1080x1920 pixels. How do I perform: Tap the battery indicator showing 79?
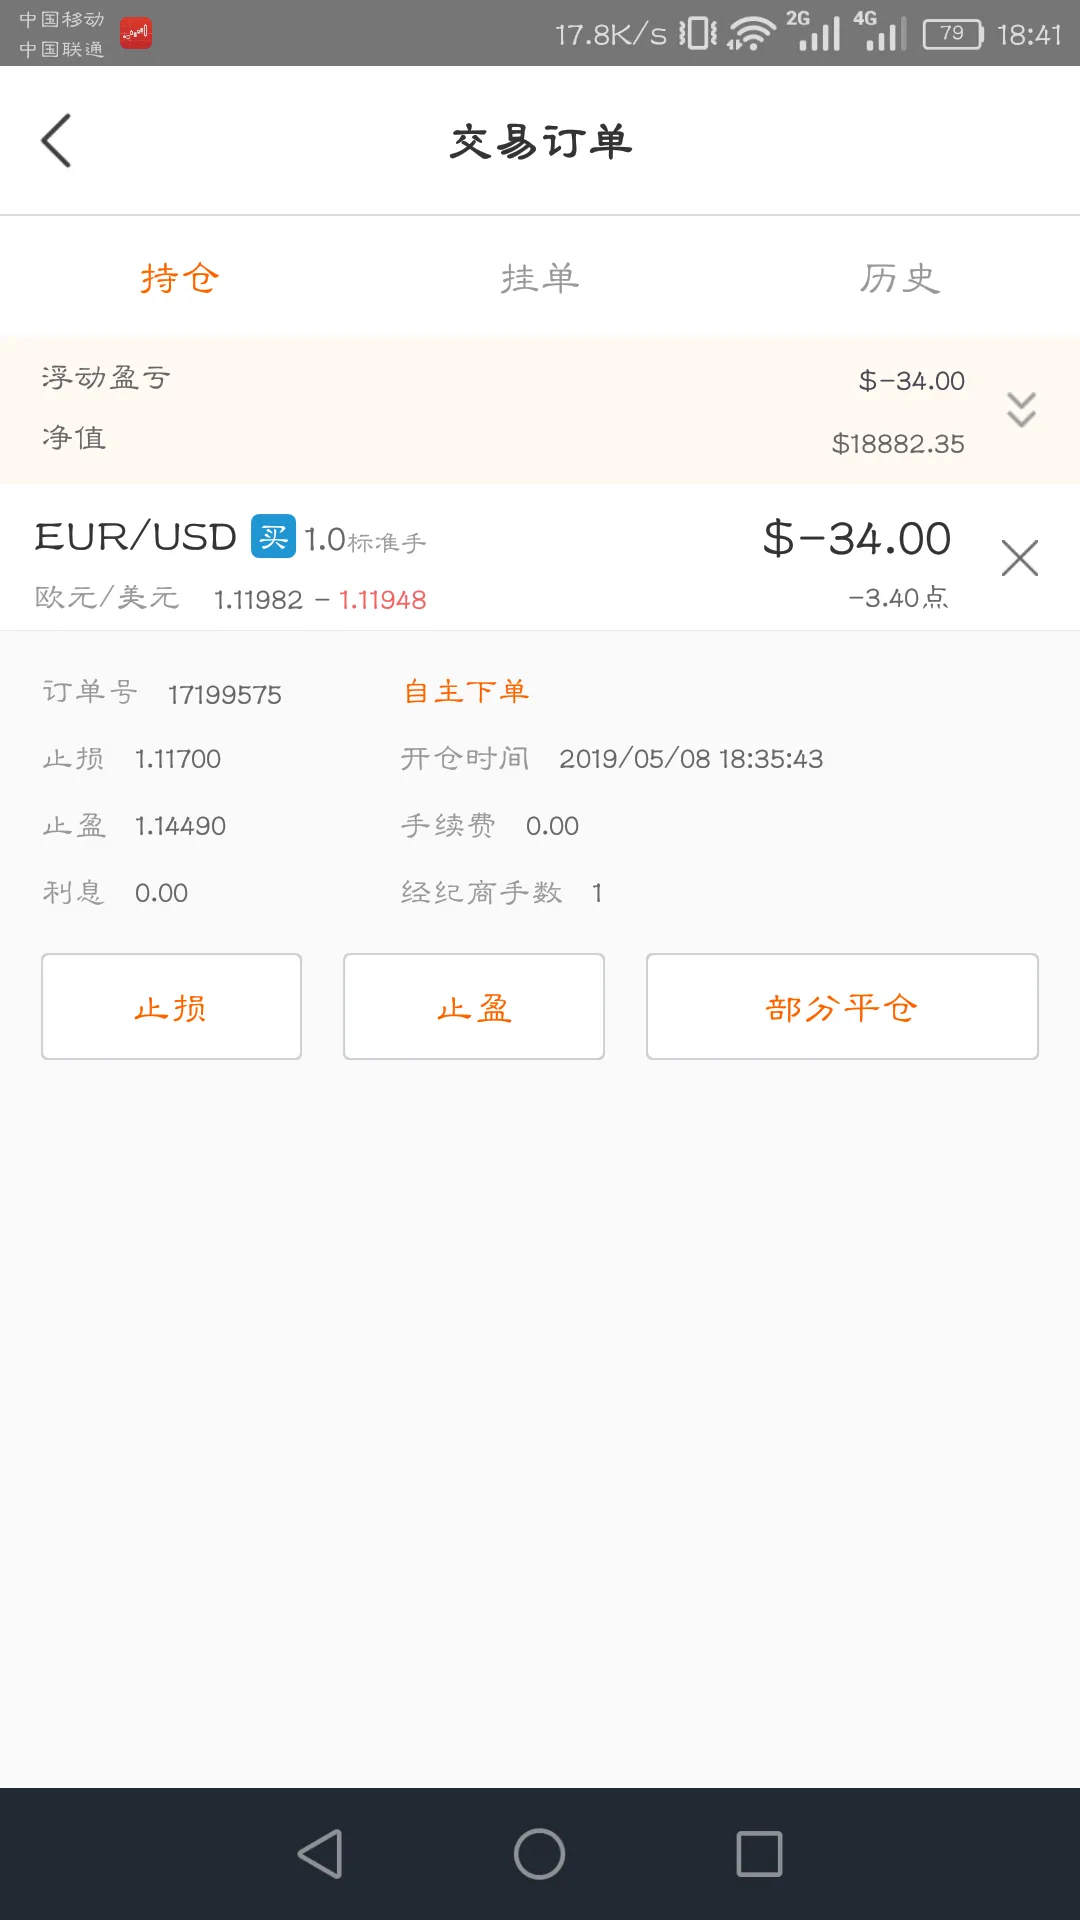click(953, 34)
